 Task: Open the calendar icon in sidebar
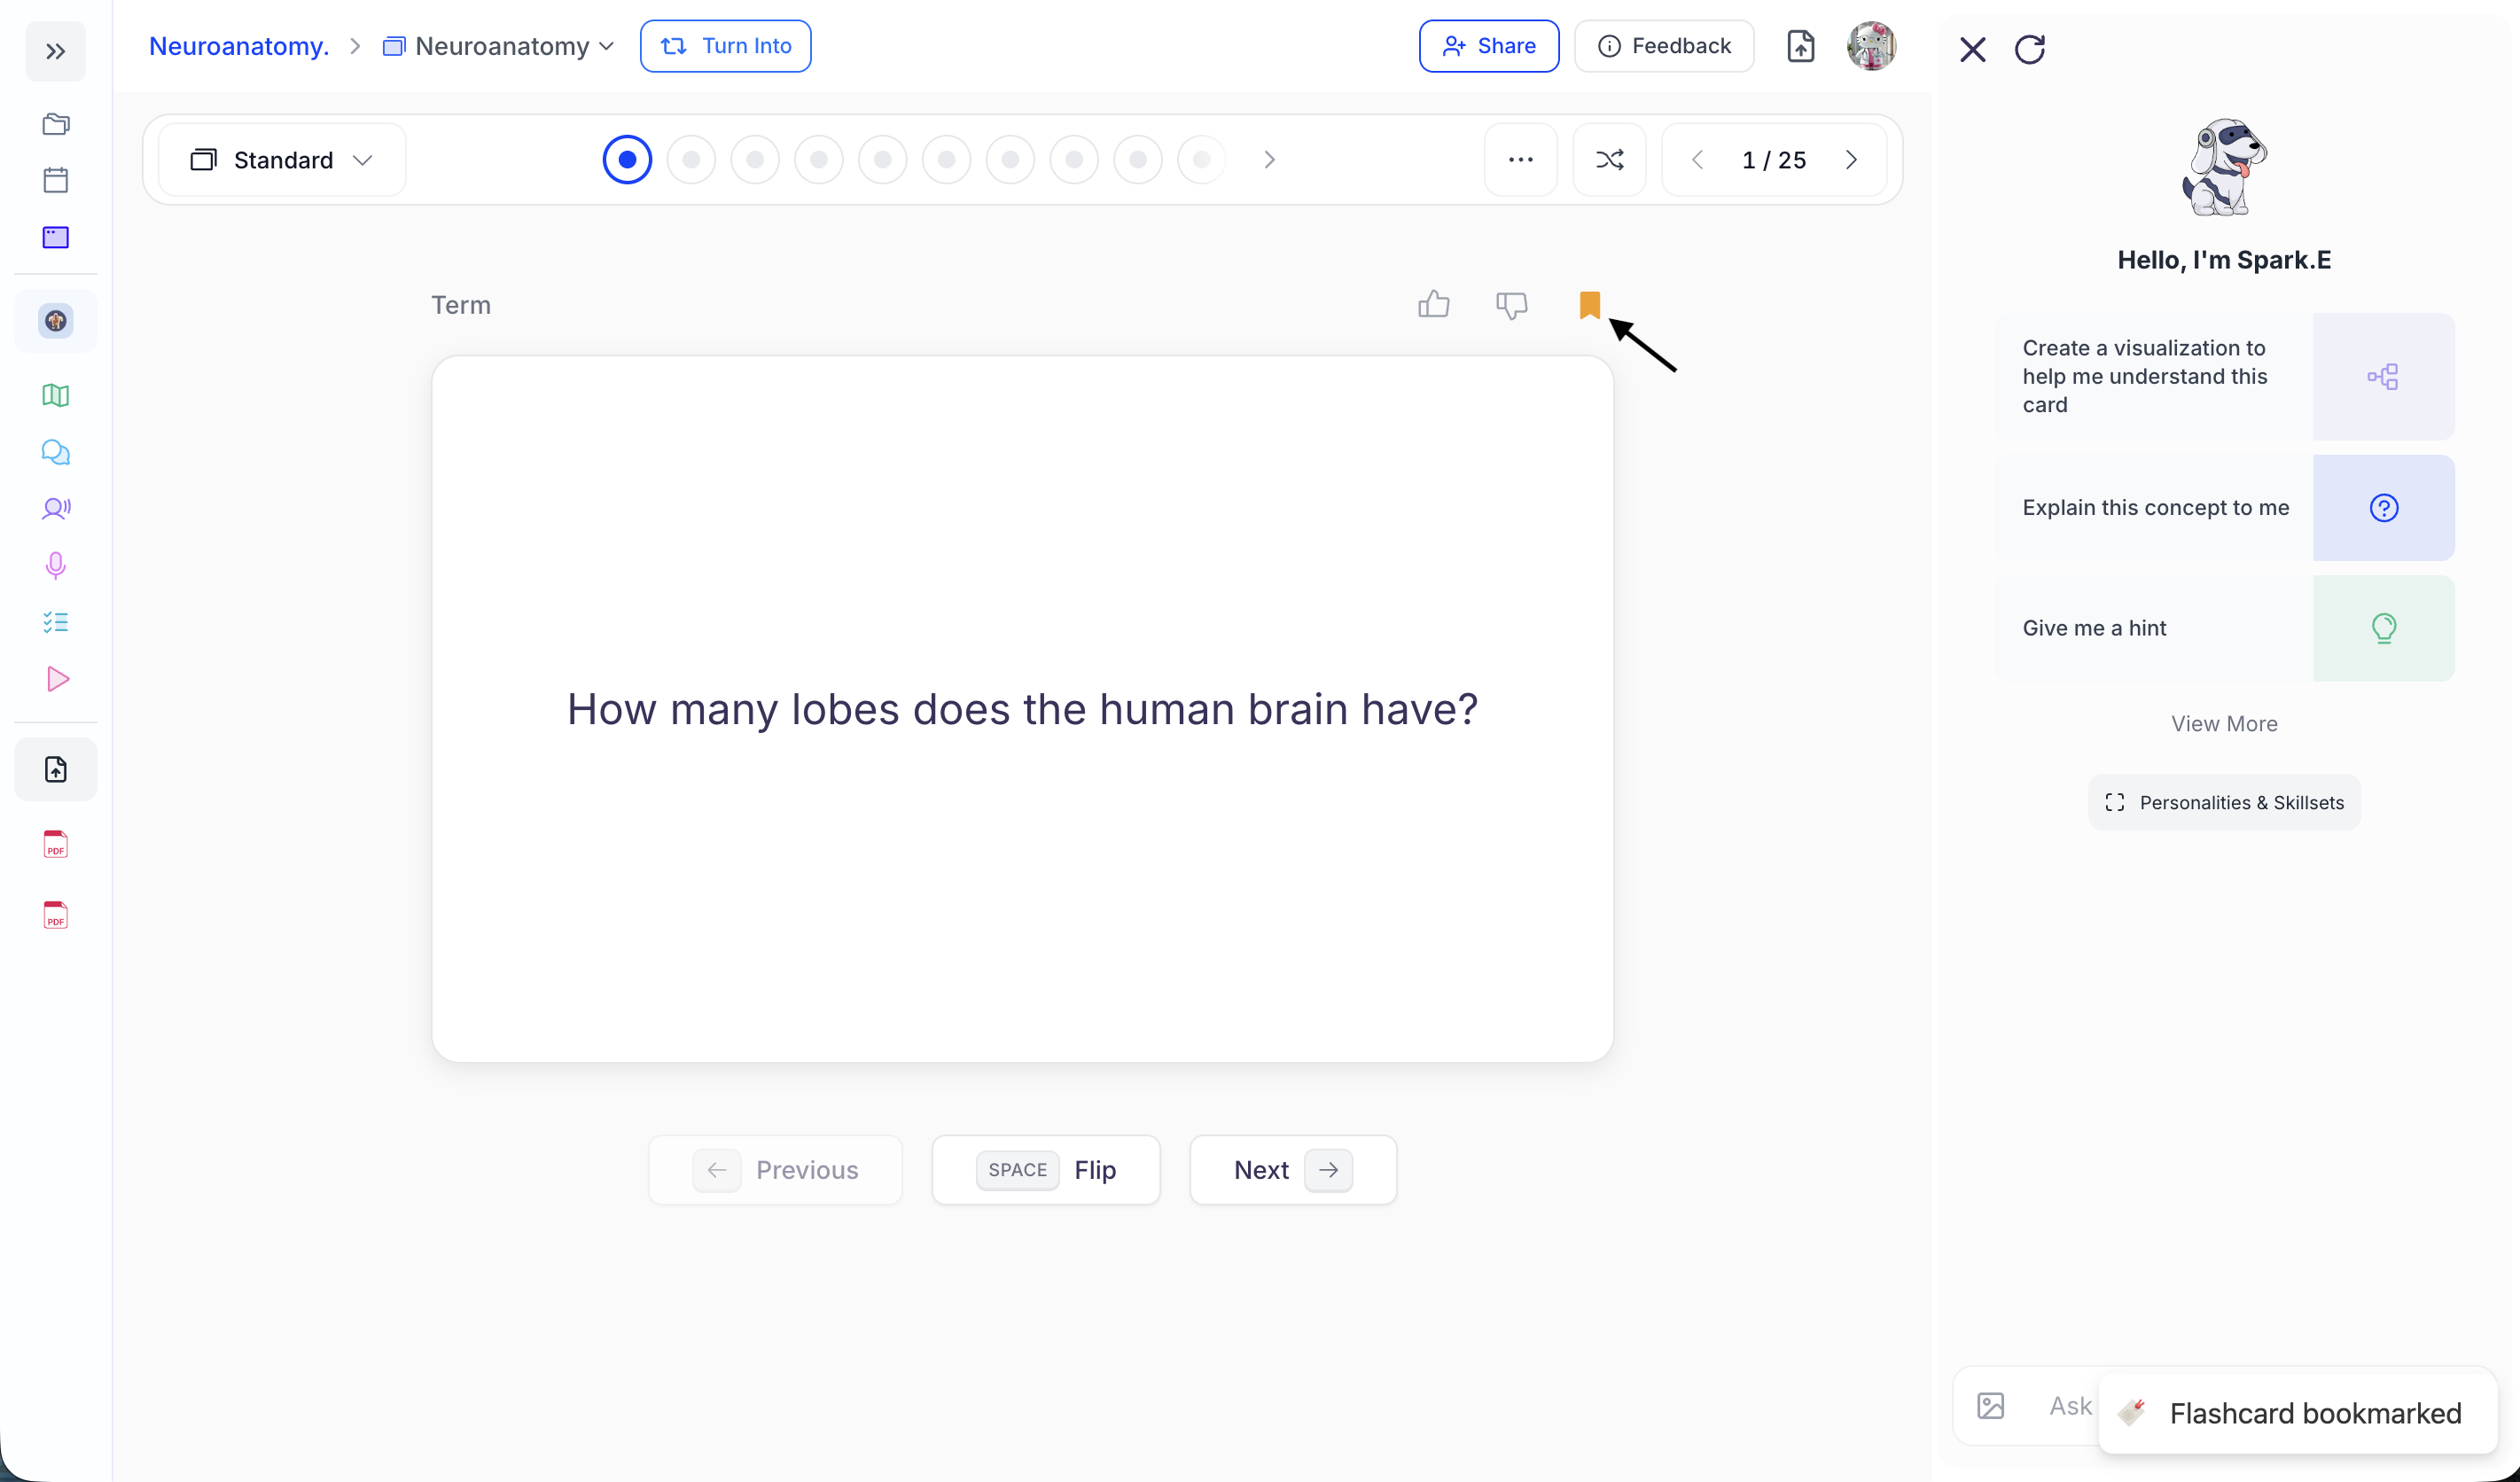(56, 180)
